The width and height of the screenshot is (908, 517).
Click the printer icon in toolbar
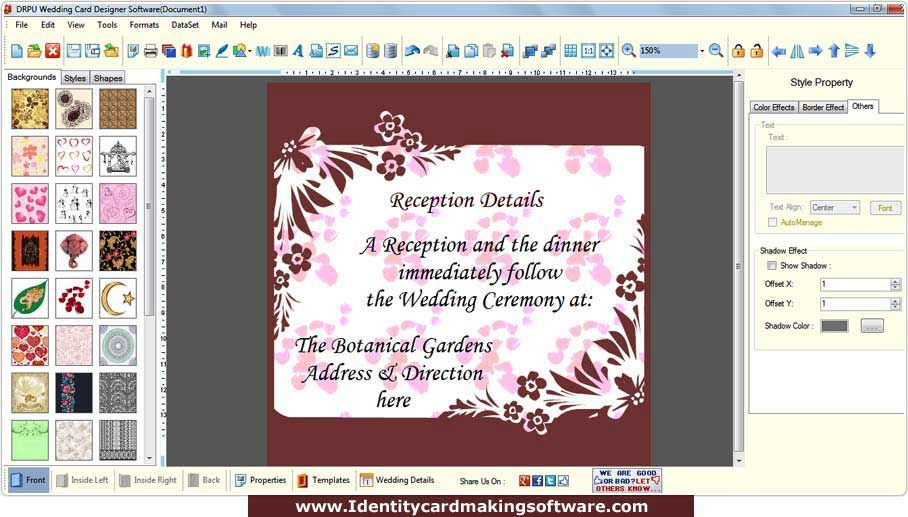click(x=151, y=51)
